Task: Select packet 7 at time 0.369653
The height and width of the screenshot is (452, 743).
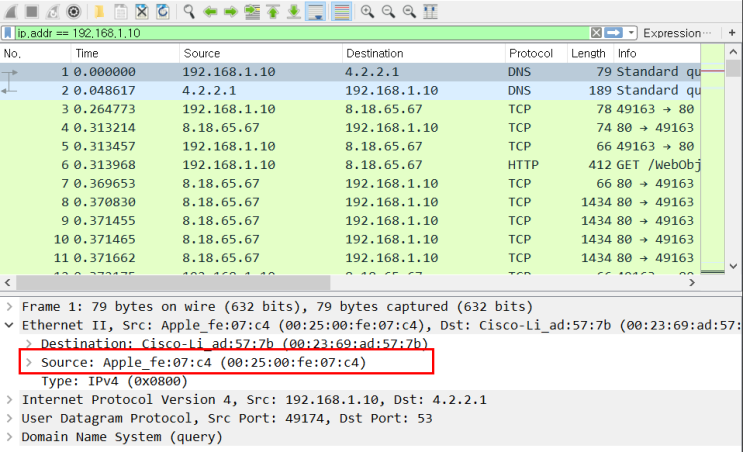Action: point(350,183)
